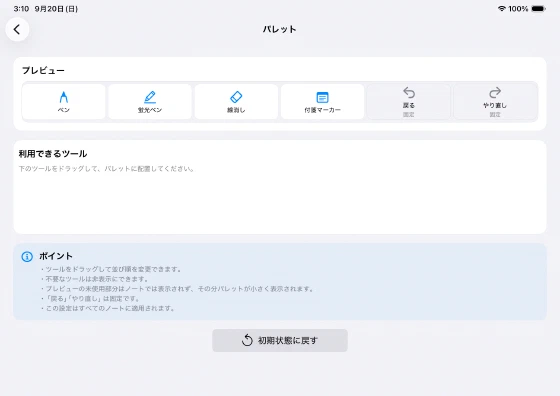The image size is (560, 396).
Task: Click the ポイント heading text
Action: pyautogui.click(x=56, y=256)
